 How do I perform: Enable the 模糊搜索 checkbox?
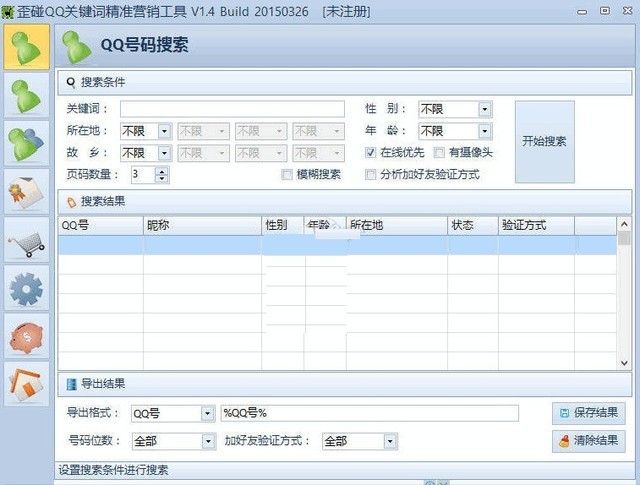pyautogui.click(x=287, y=175)
